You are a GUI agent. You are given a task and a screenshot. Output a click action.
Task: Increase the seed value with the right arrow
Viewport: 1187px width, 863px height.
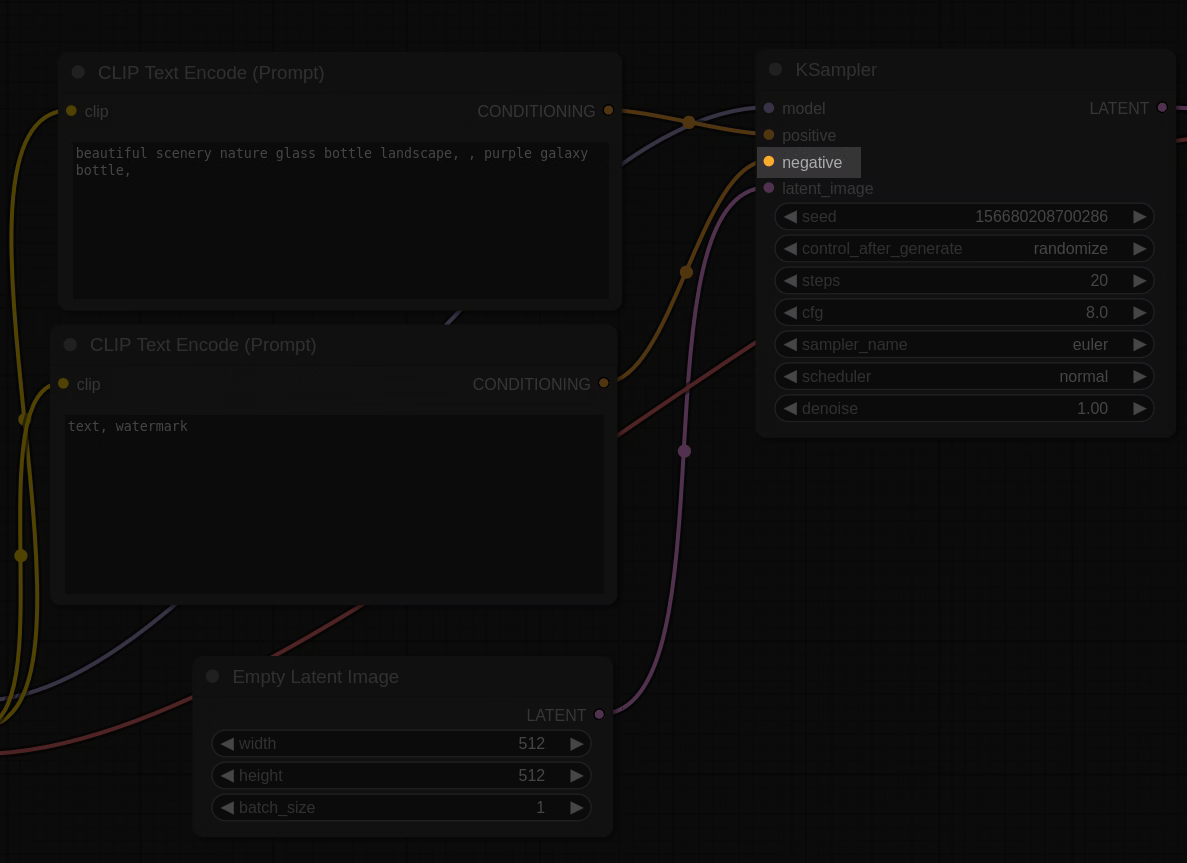[1139, 217]
